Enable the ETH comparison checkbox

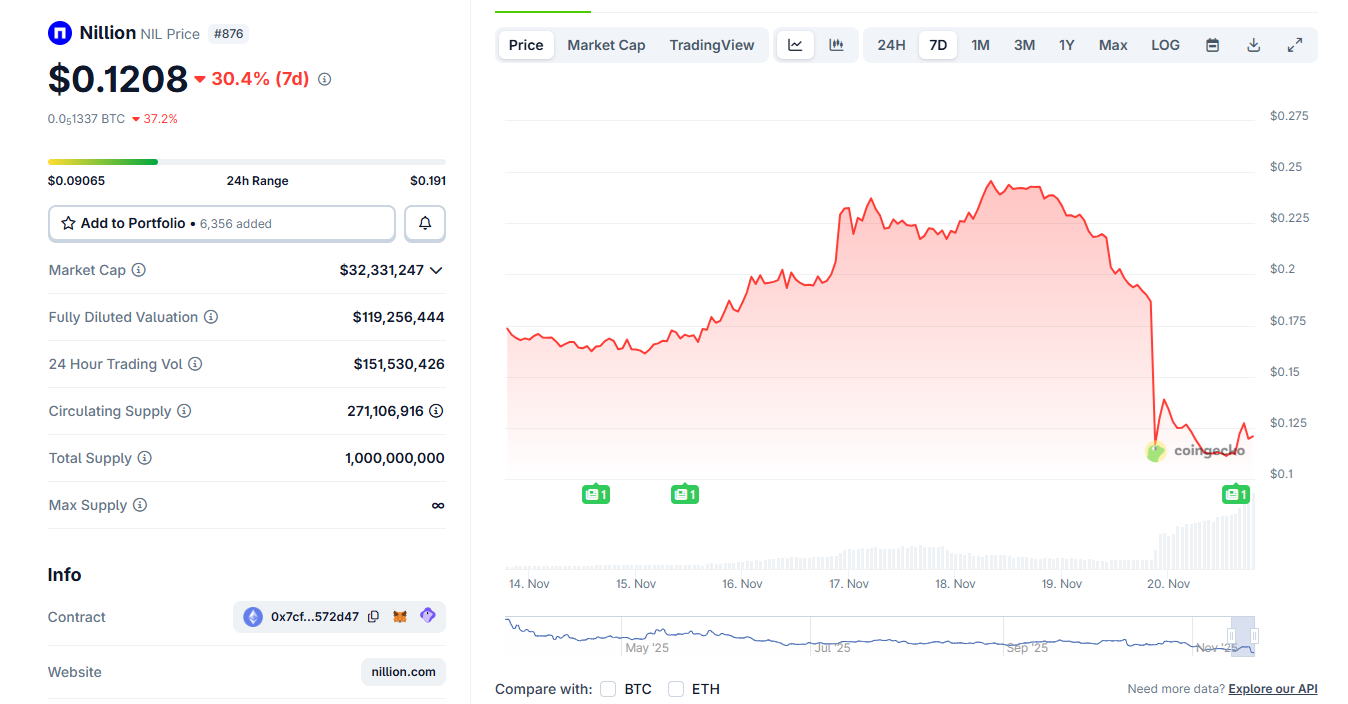pyautogui.click(x=673, y=689)
